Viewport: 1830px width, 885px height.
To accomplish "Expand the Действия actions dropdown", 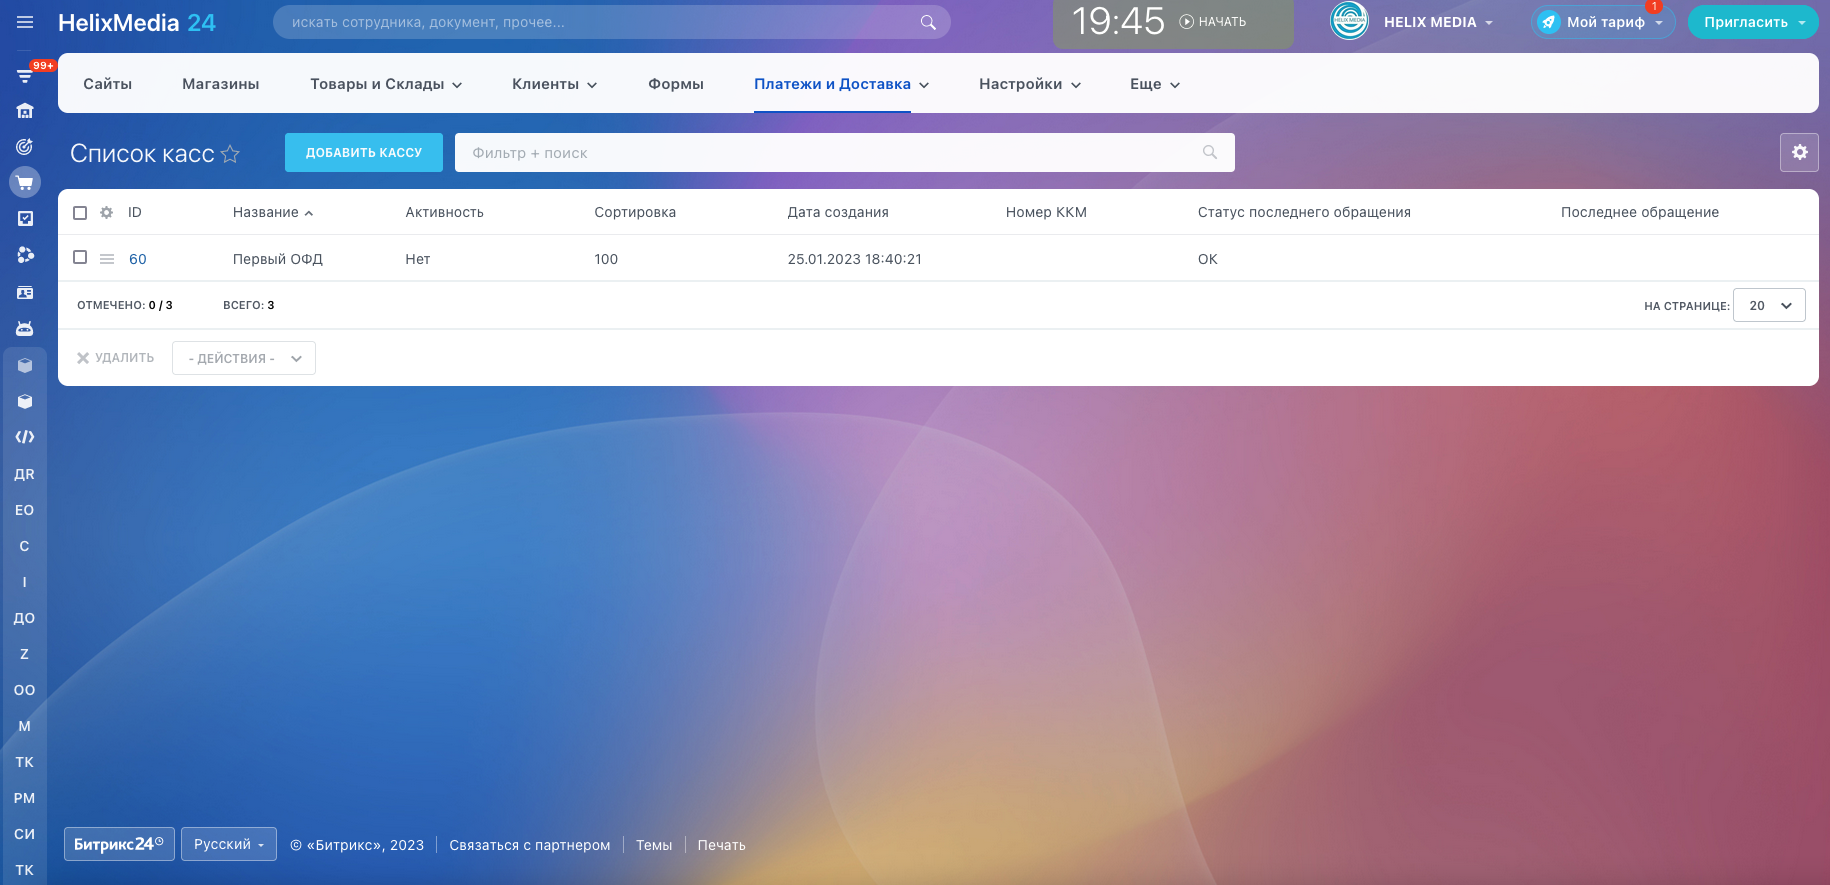I will 244,358.
